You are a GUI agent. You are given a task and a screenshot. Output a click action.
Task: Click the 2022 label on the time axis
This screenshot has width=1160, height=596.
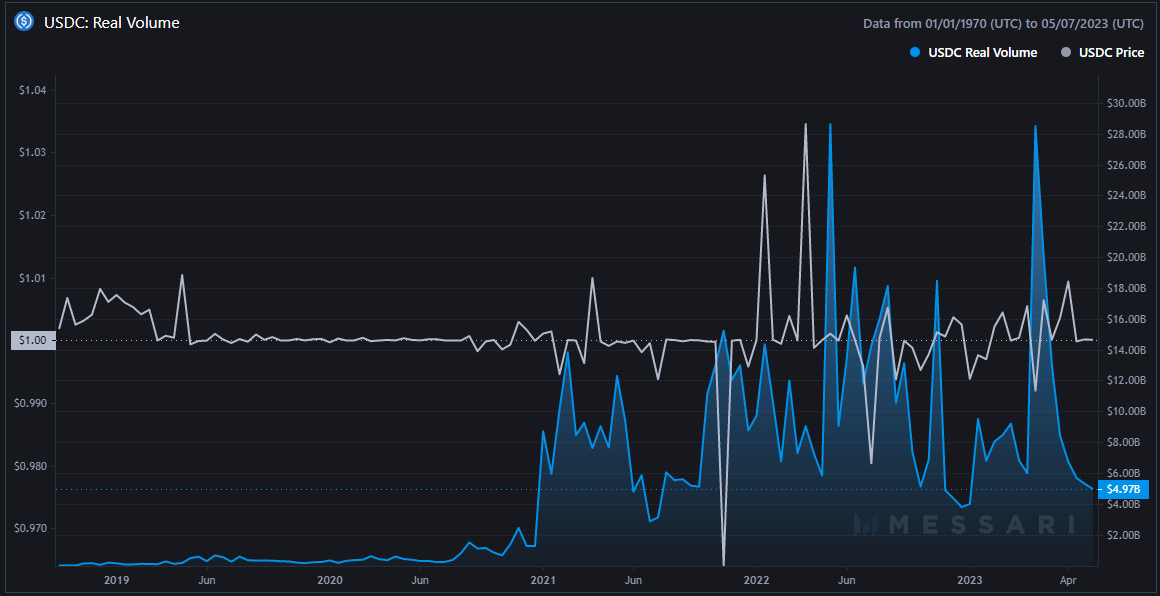tap(757, 580)
